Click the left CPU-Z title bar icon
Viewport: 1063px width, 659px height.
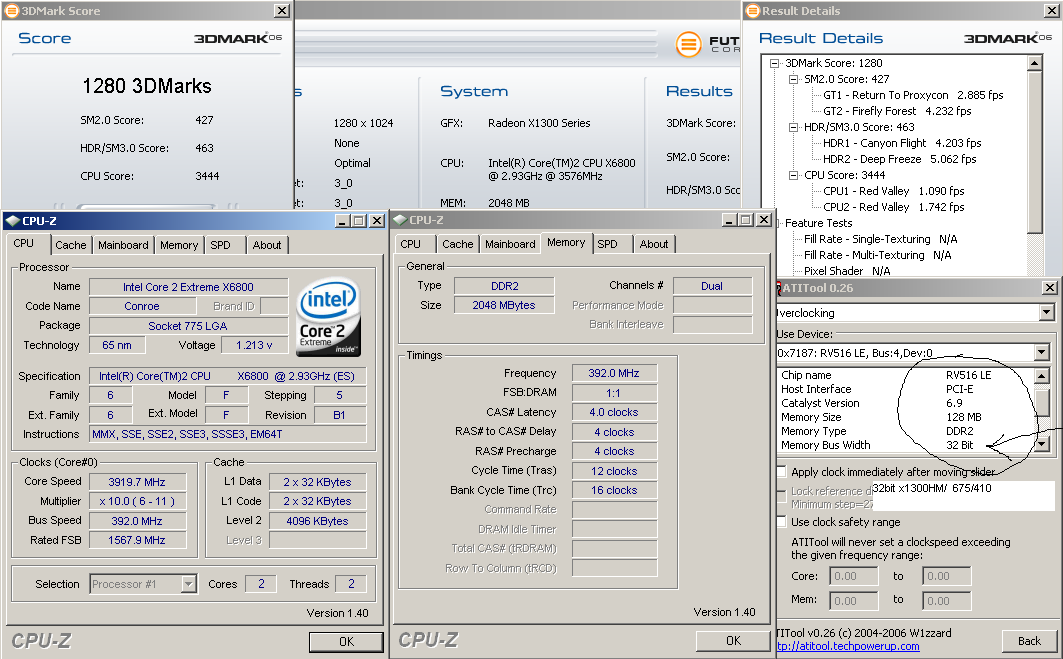[12, 221]
